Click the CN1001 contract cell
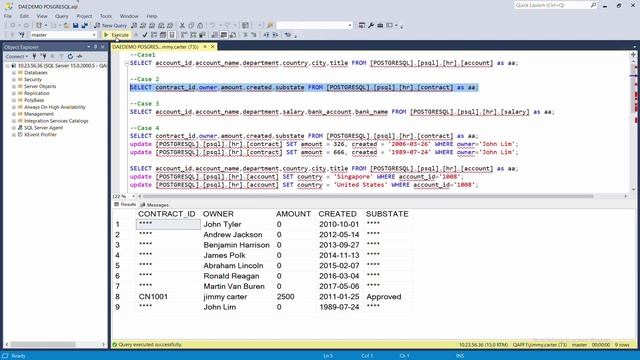The width and height of the screenshot is (640, 360). point(167,297)
